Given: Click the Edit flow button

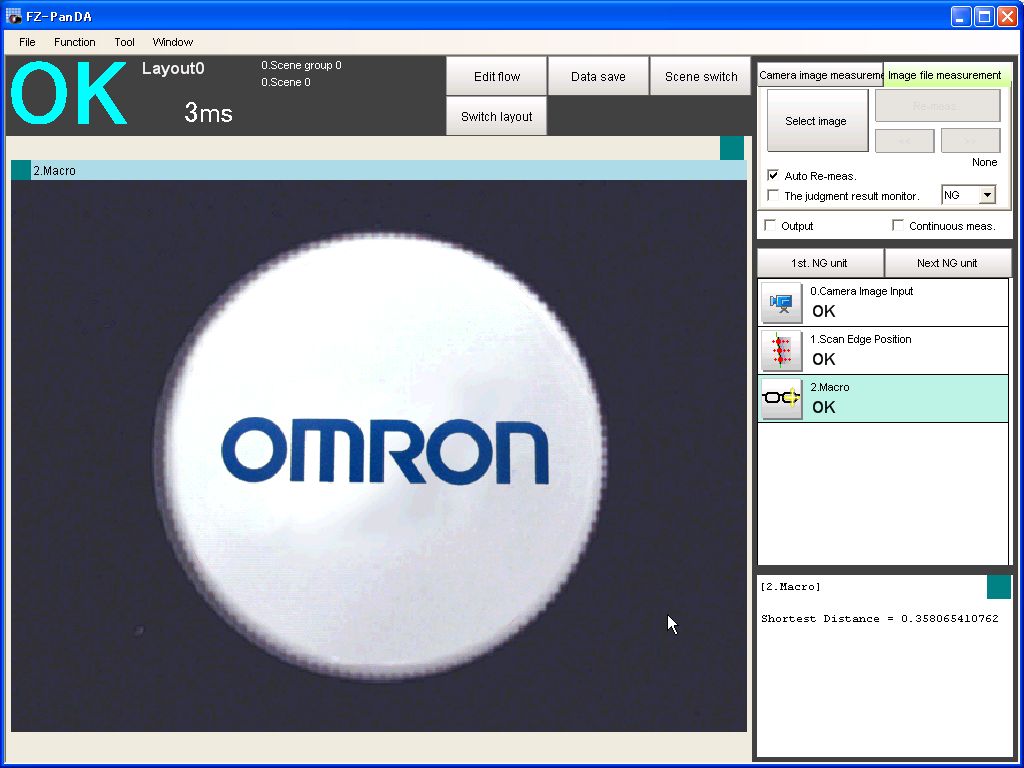Looking at the screenshot, I should click(x=496, y=76).
